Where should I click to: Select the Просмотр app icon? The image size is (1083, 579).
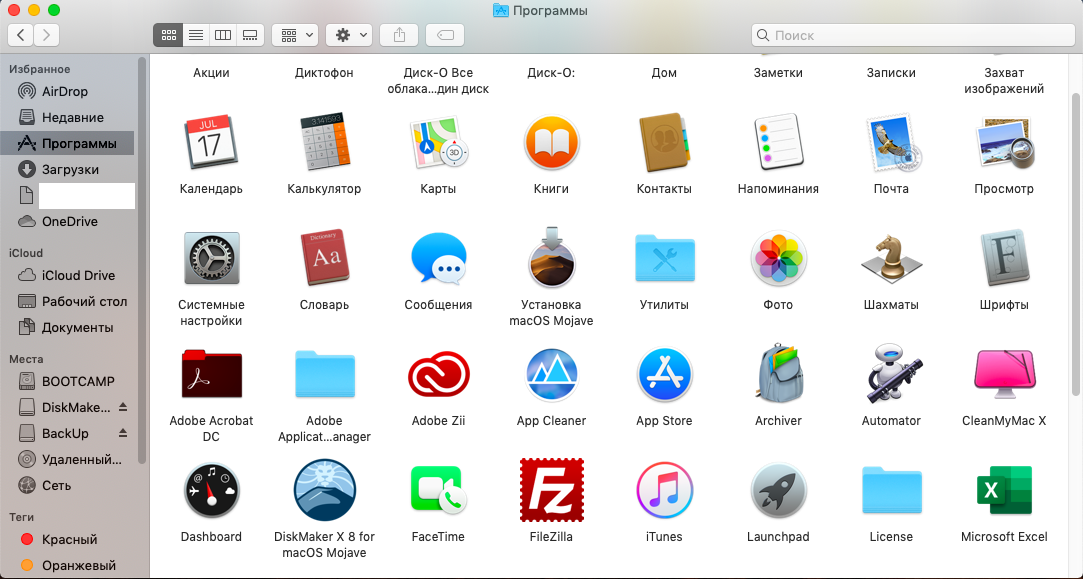coord(1004,144)
